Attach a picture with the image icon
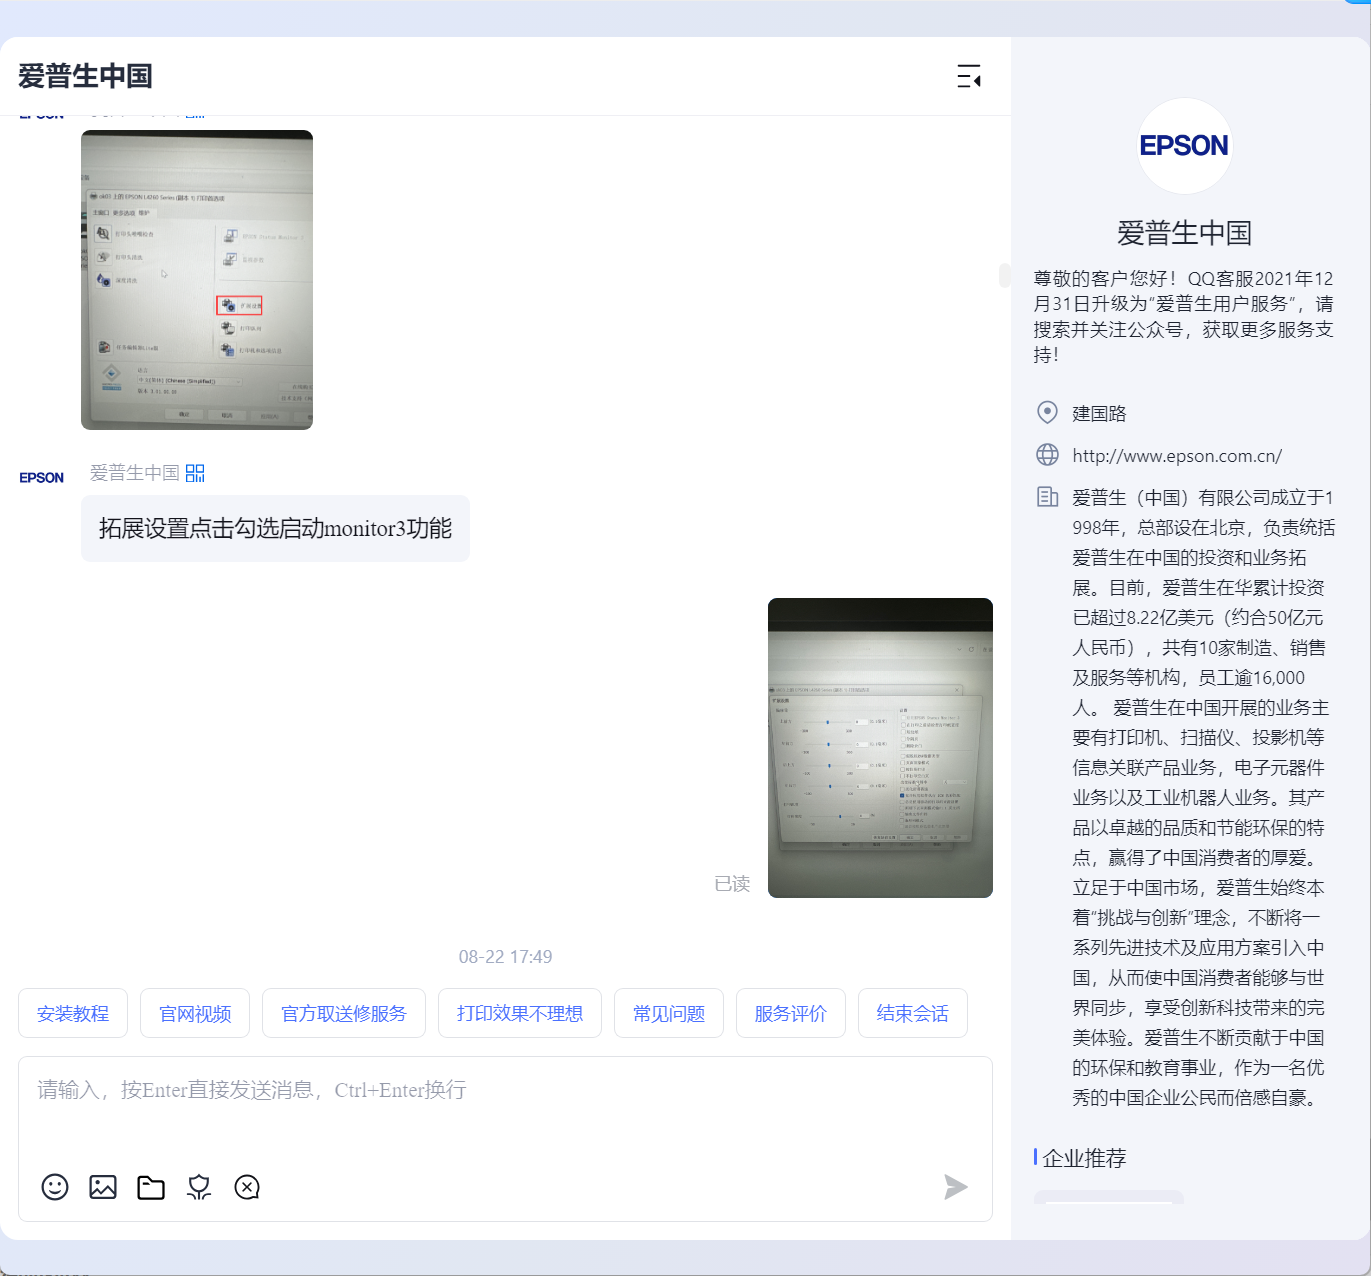1371x1276 pixels. (103, 1187)
